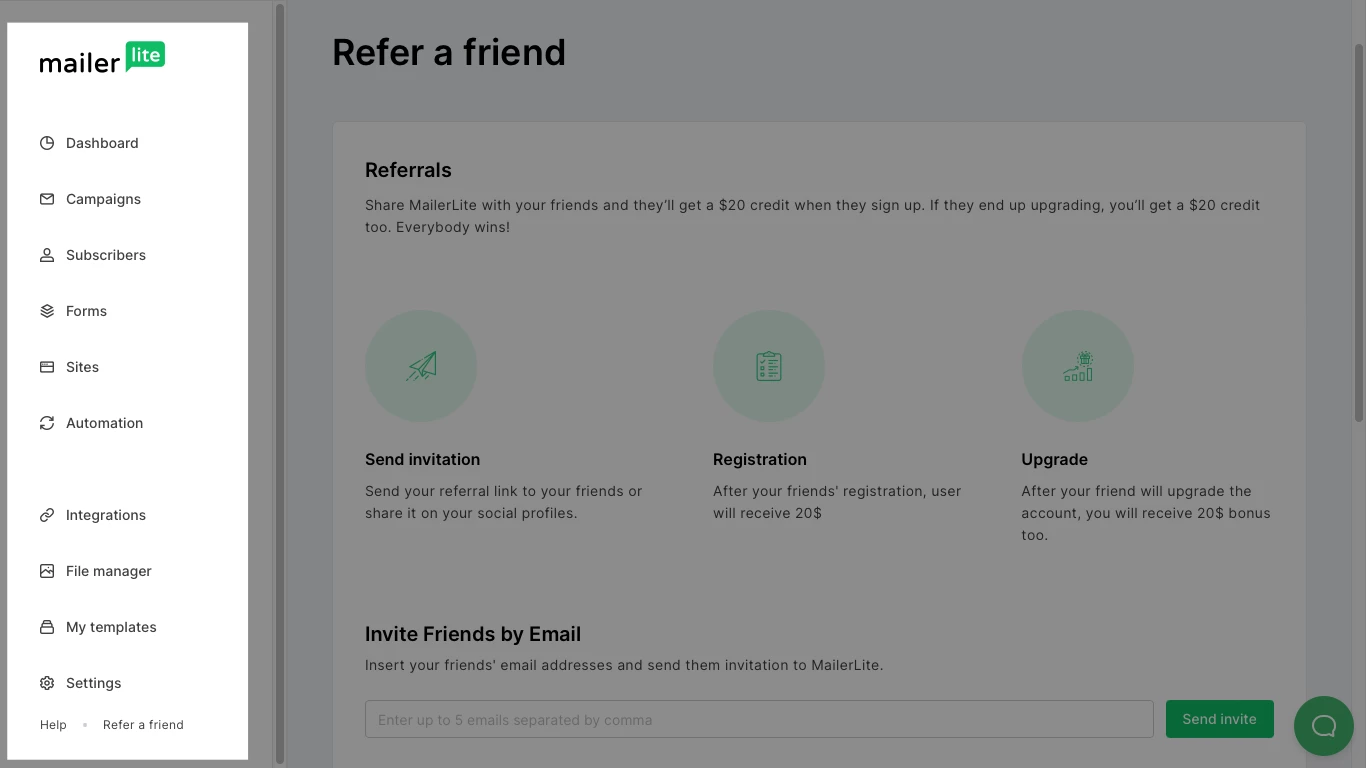1366x768 pixels.
Task: Click the Campaigns envelope icon
Action: point(47,199)
